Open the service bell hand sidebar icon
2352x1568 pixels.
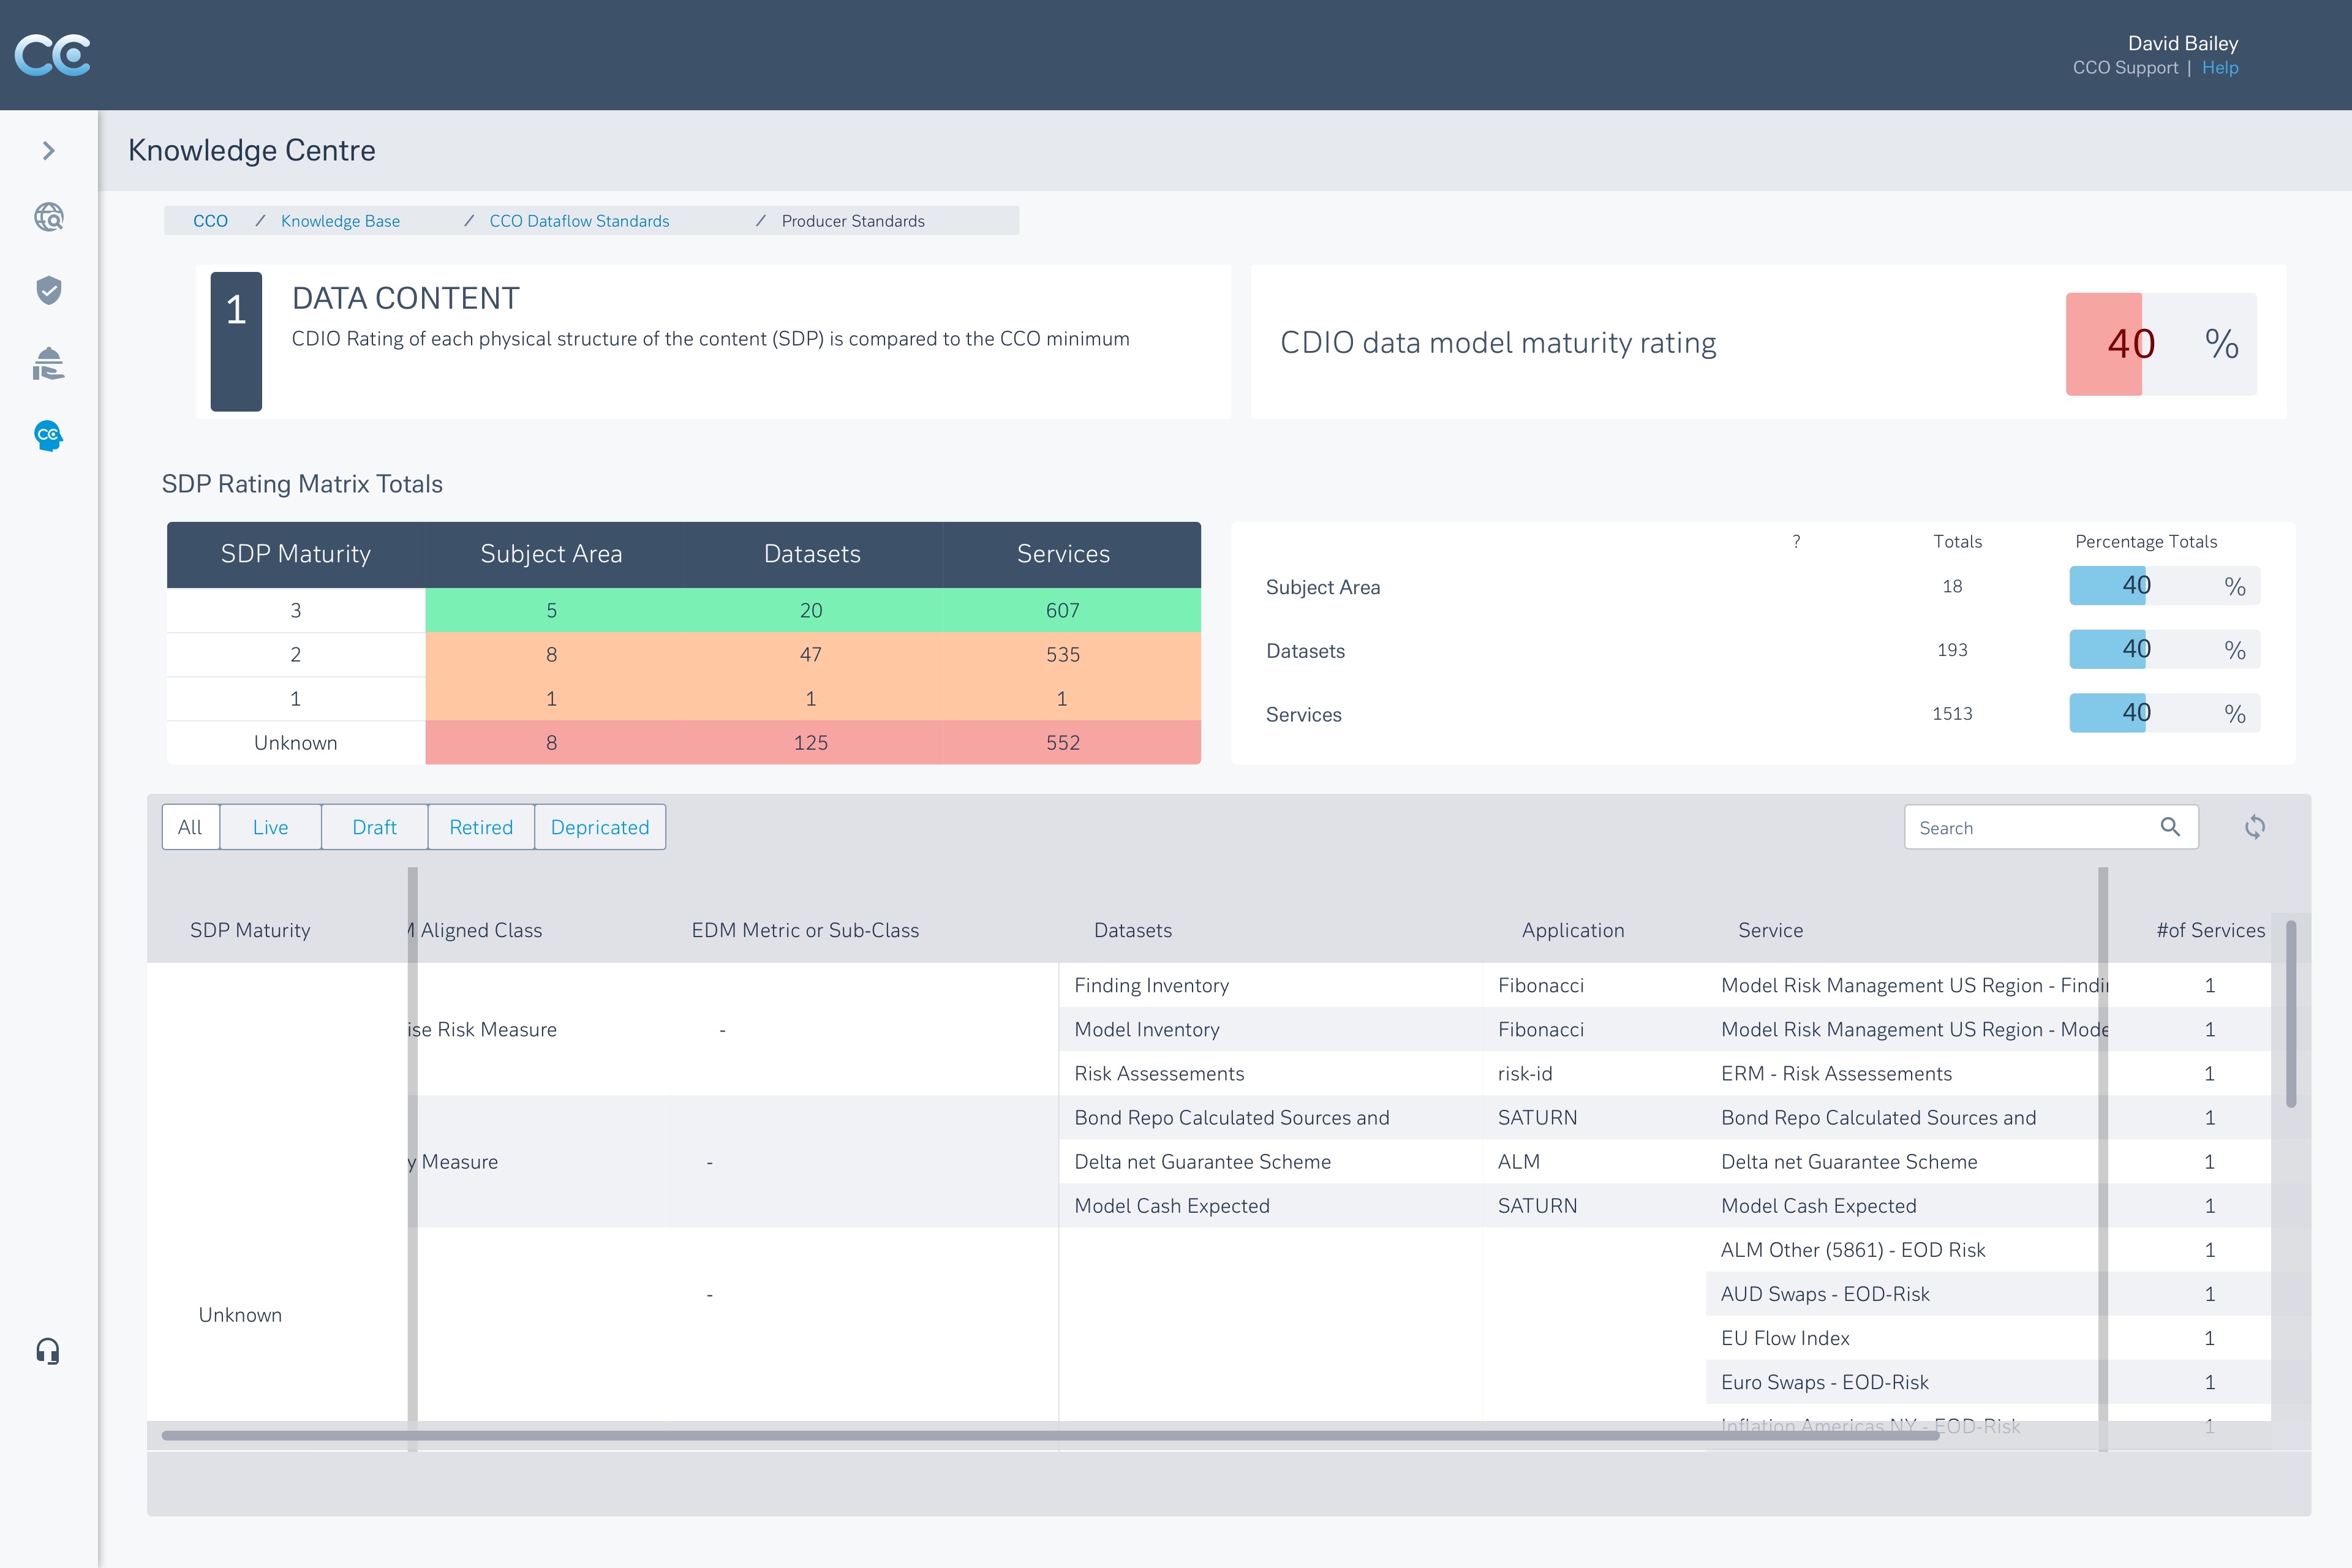[x=48, y=364]
